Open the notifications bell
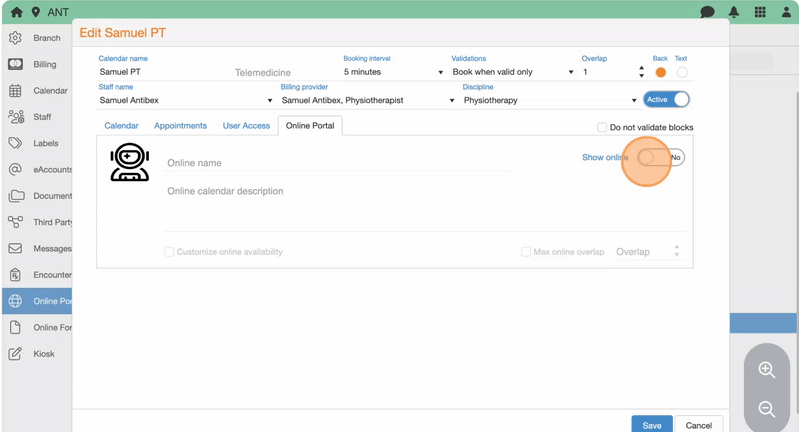 pyautogui.click(x=734, y=12)
